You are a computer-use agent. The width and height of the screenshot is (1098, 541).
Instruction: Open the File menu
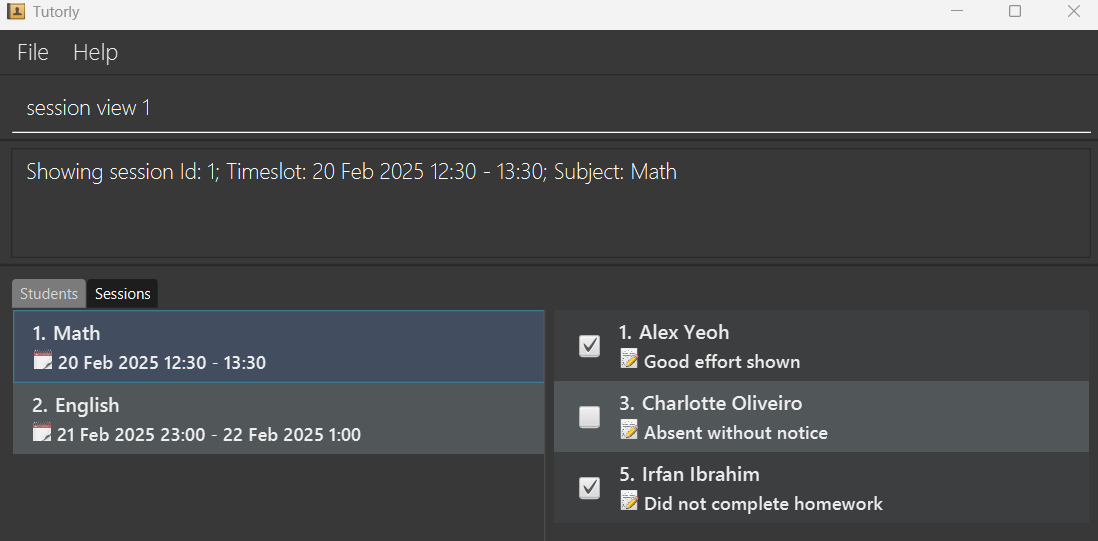33,52
